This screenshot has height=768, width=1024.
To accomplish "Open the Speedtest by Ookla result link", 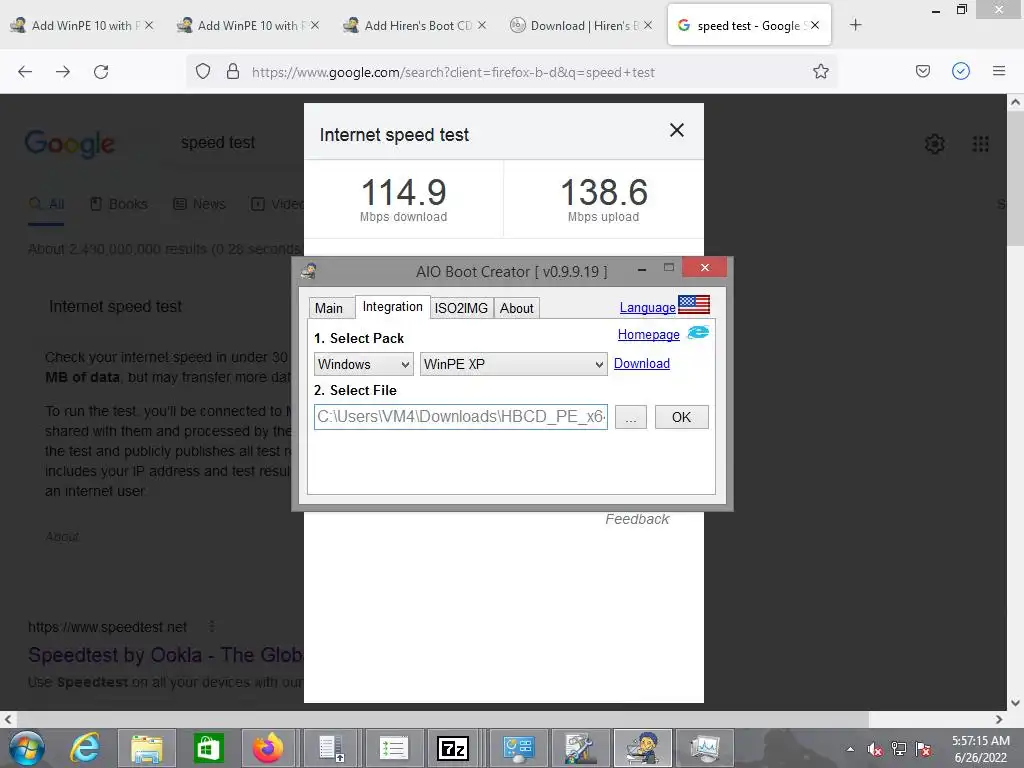I will coord(165,654).
